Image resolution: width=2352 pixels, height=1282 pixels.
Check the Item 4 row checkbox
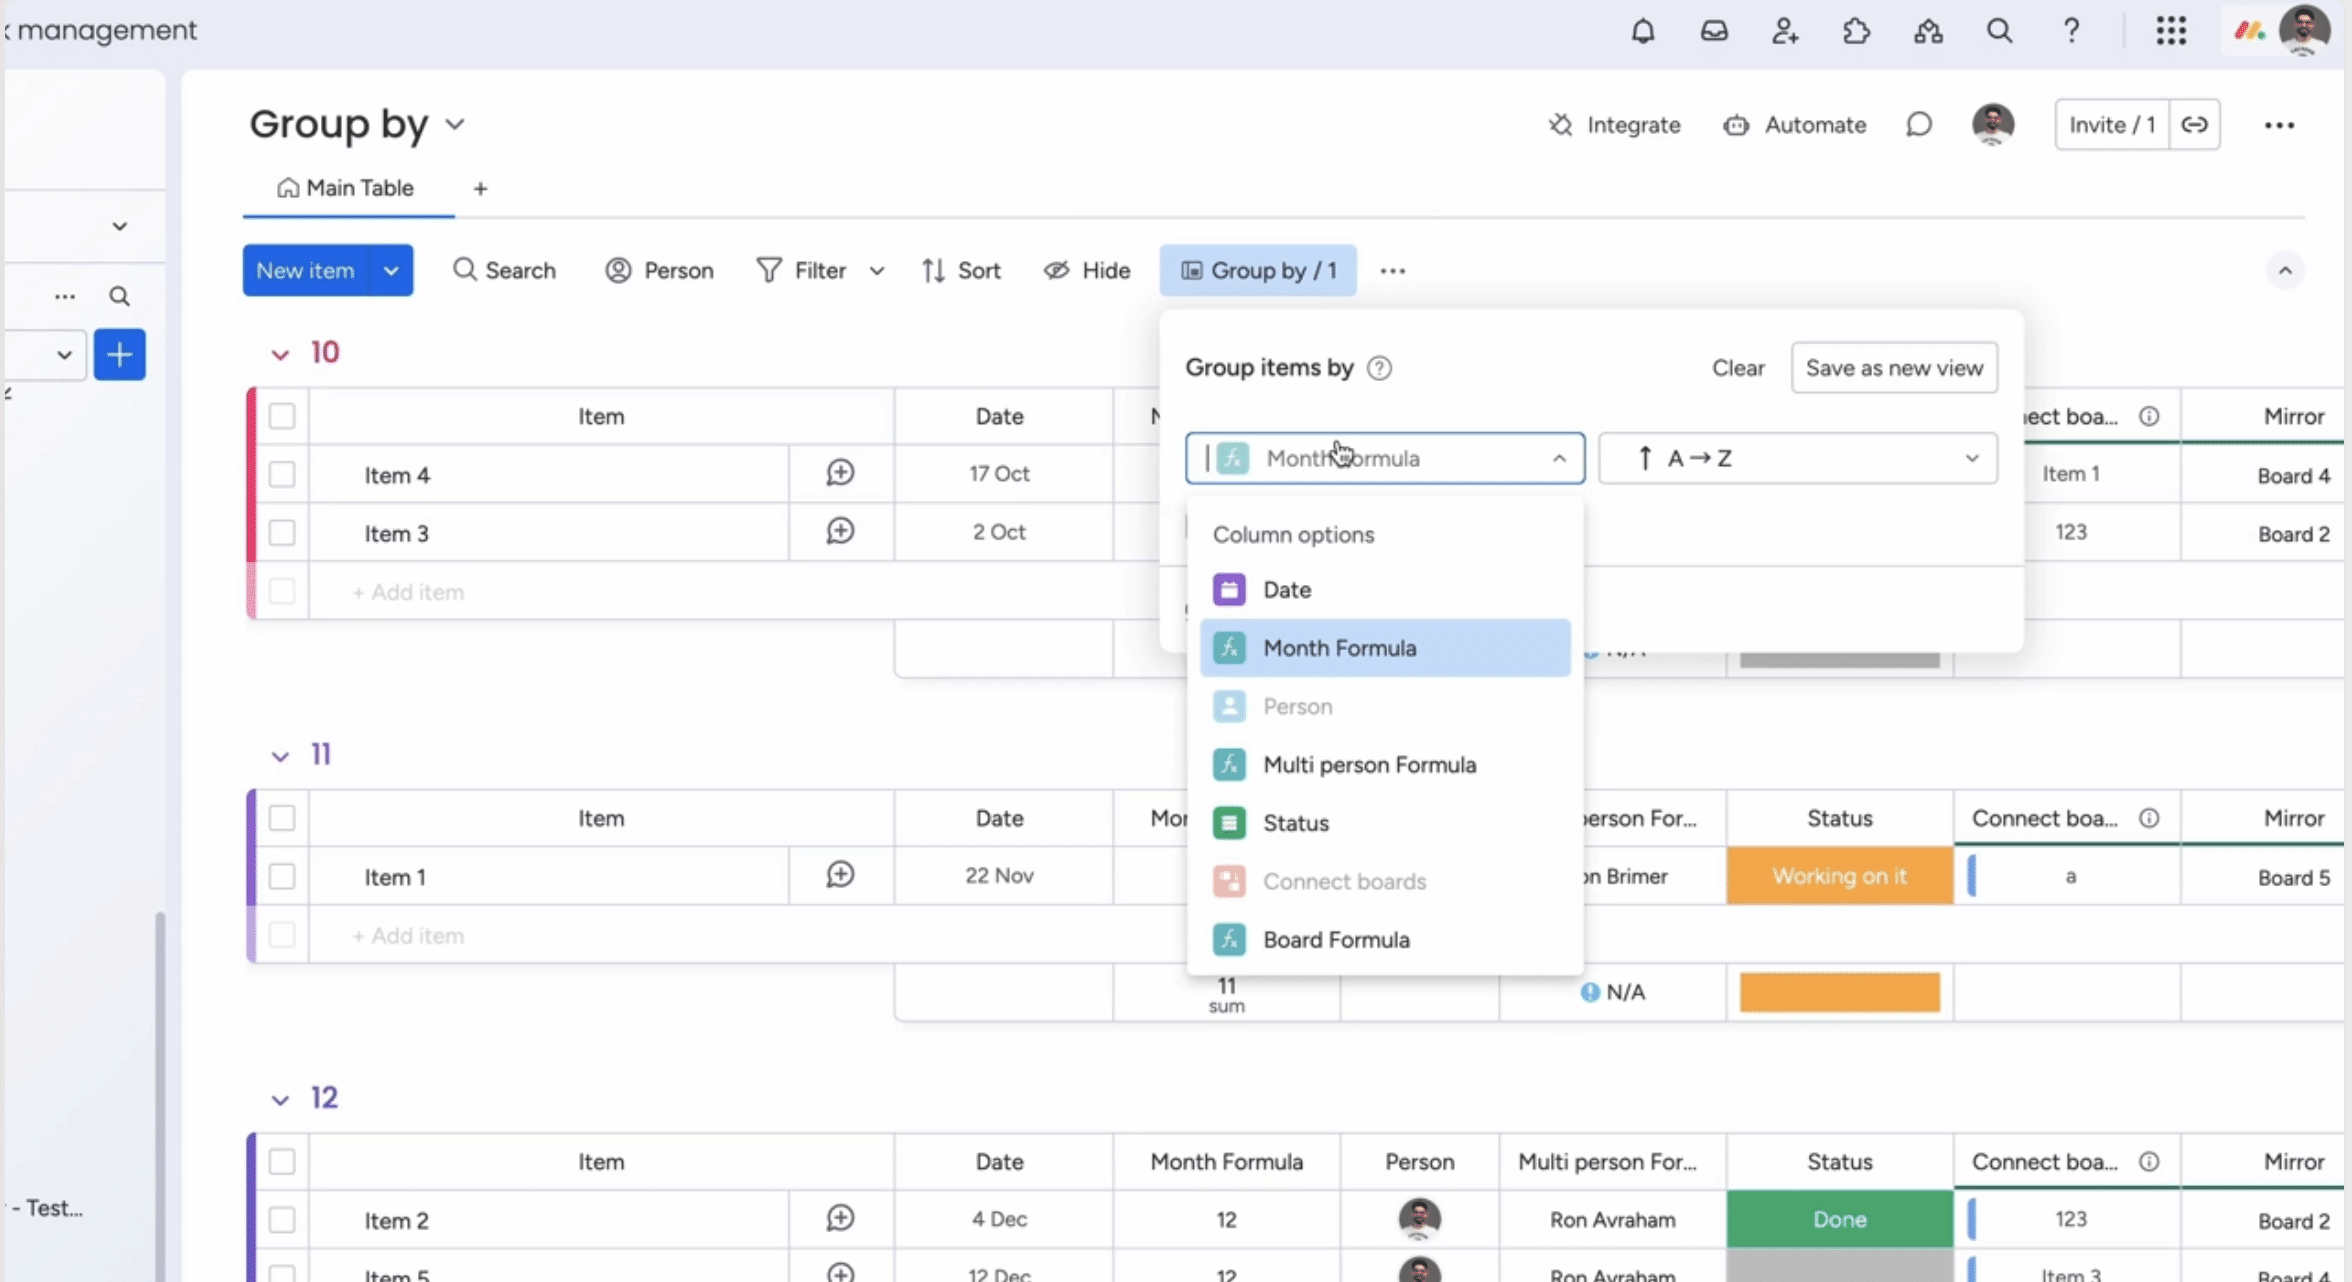click(282, 474)
